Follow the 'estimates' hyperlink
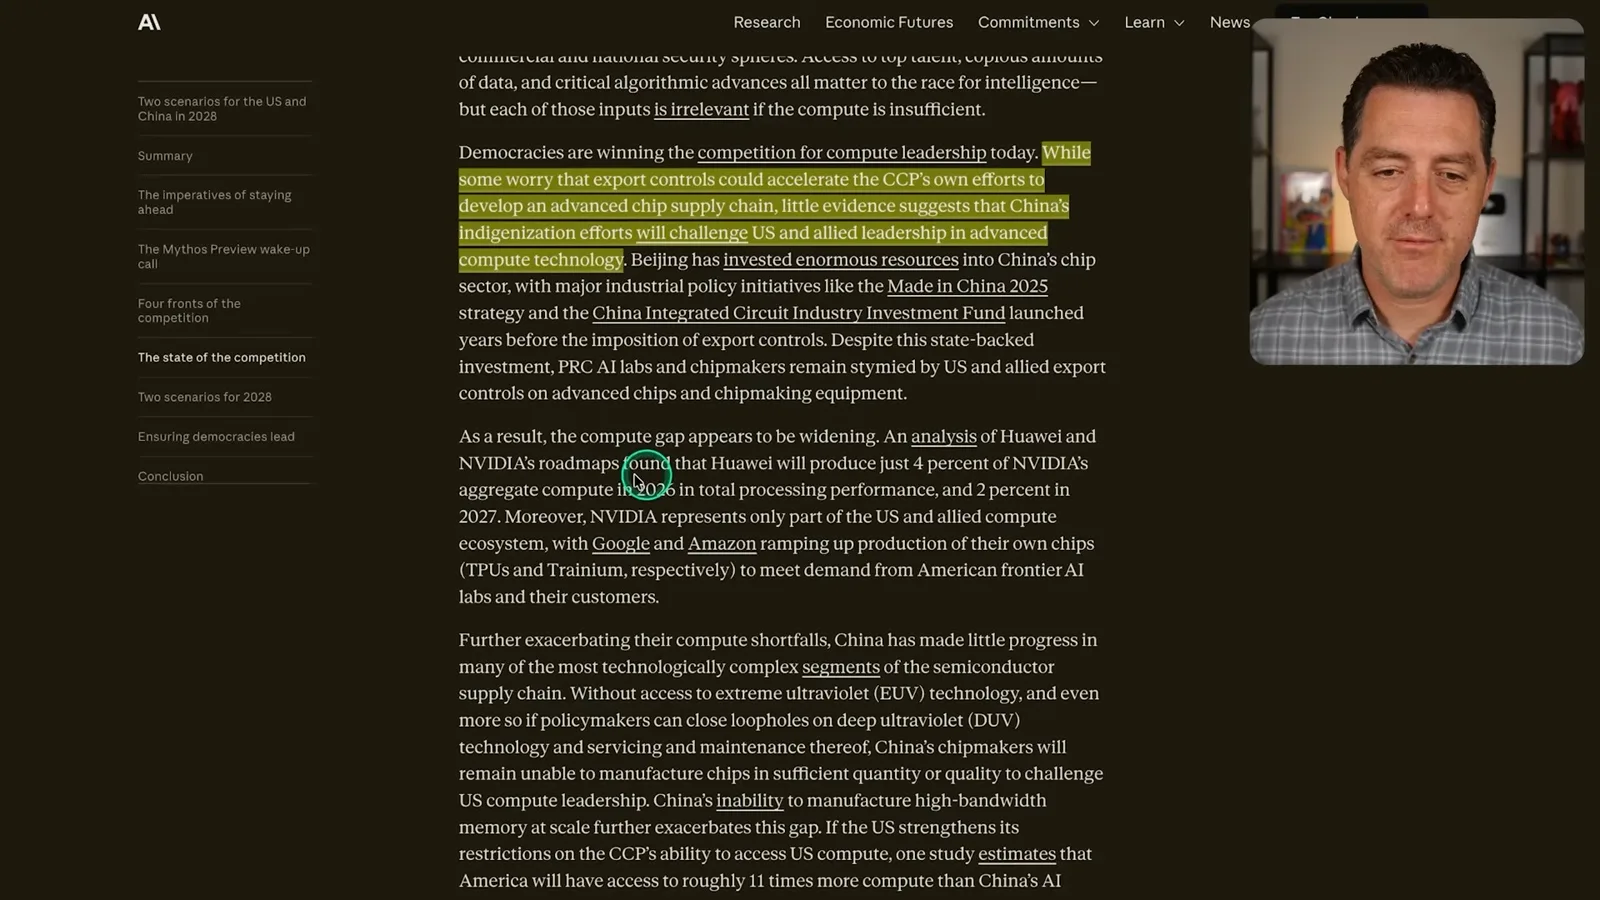1600x900 pixels. coord(1017,854)
